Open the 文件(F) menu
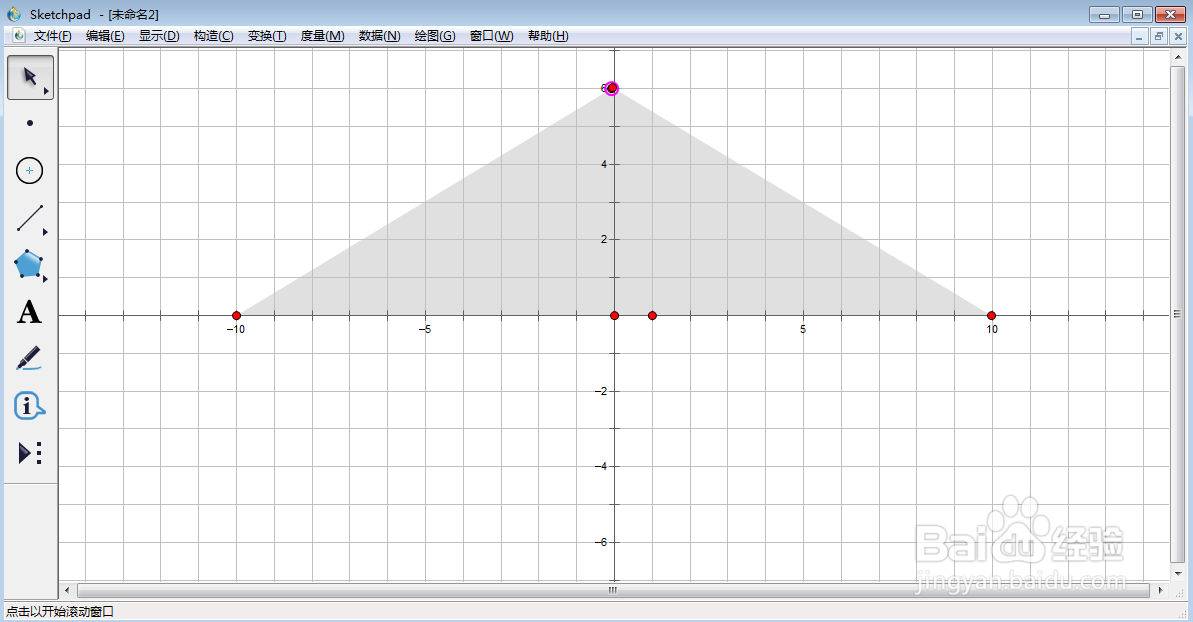 [x=52, y=36]
